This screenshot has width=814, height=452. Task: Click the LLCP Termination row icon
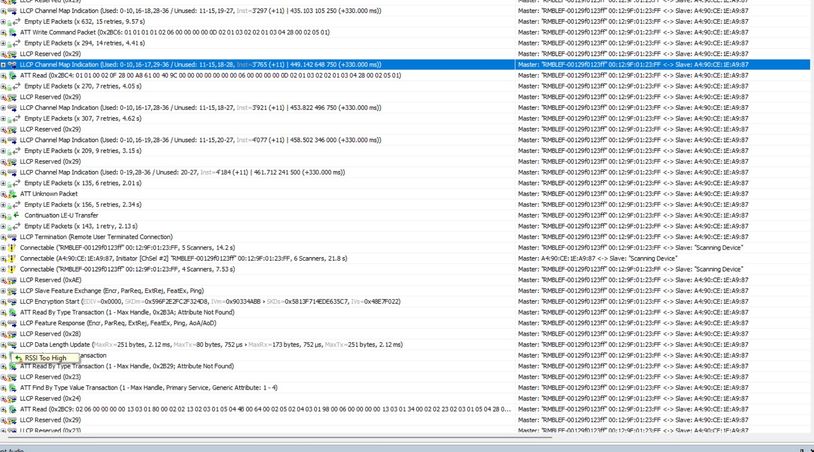point(12,237)
